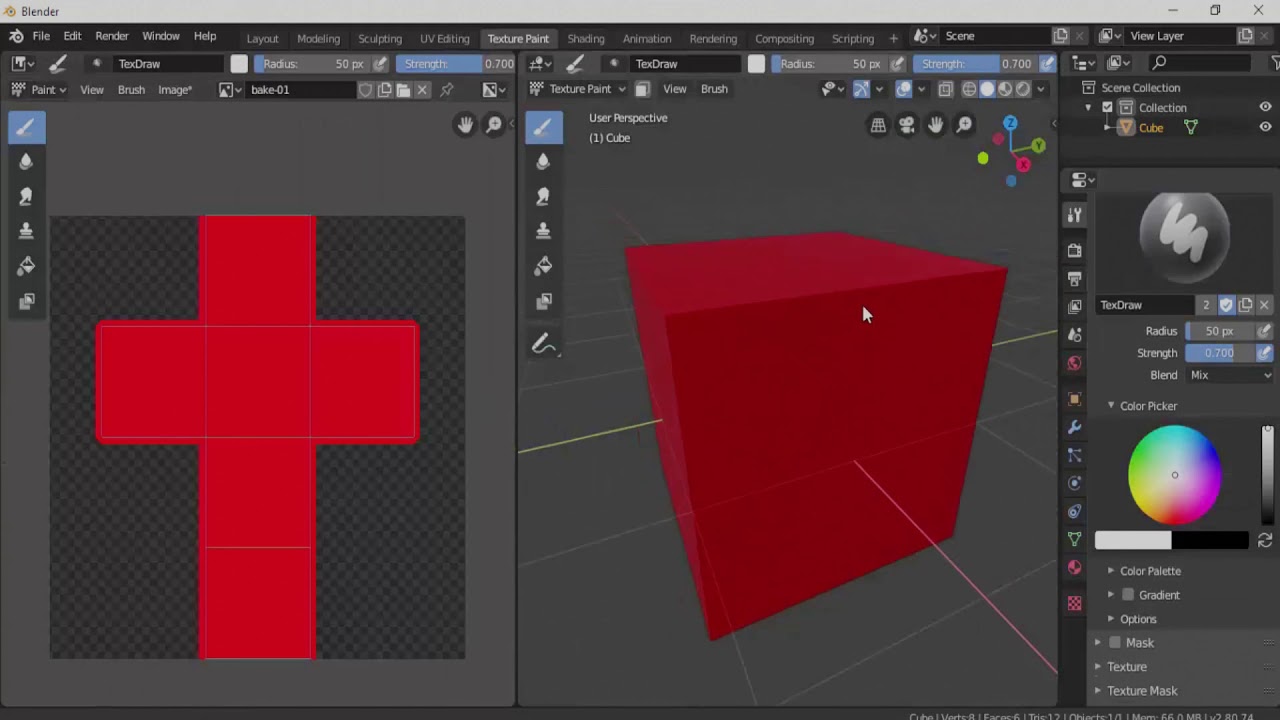Screen dimensions: 1280x720
Task: Uncheck the Collection checkbox in outliner
Action: coord(1107,107)
